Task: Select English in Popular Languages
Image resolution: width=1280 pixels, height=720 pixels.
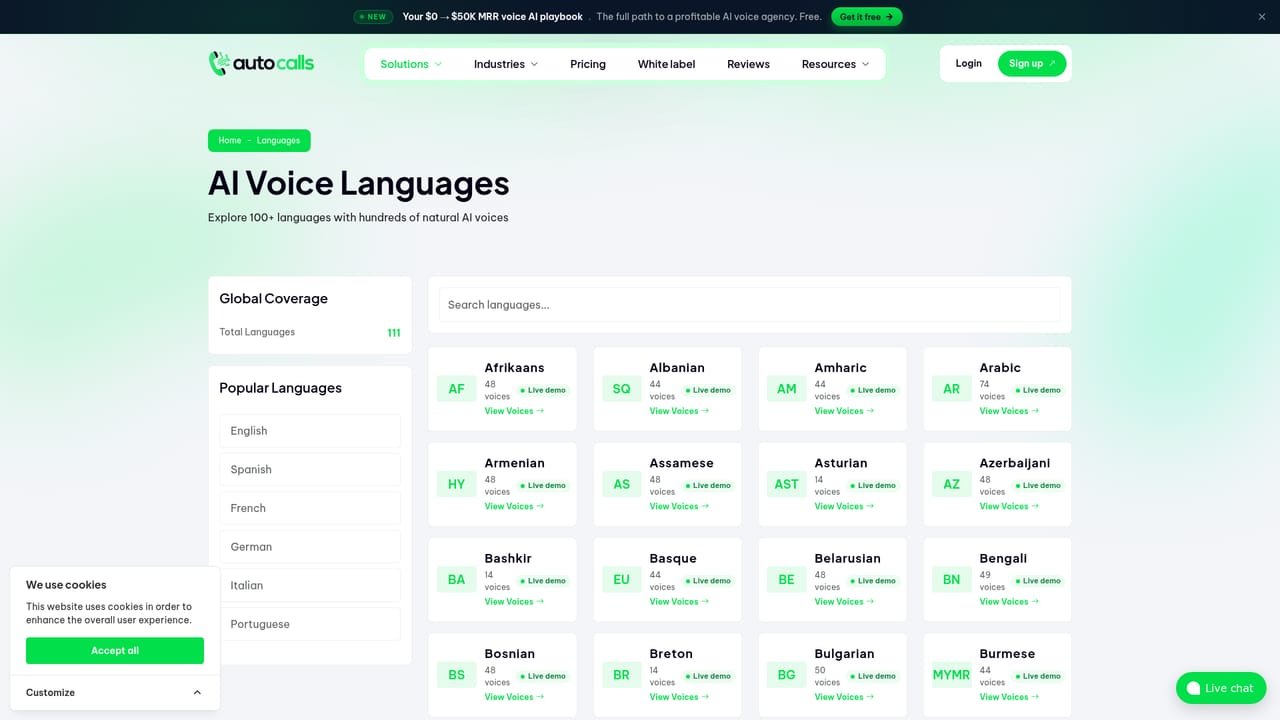Action: (x=310, y=431)
